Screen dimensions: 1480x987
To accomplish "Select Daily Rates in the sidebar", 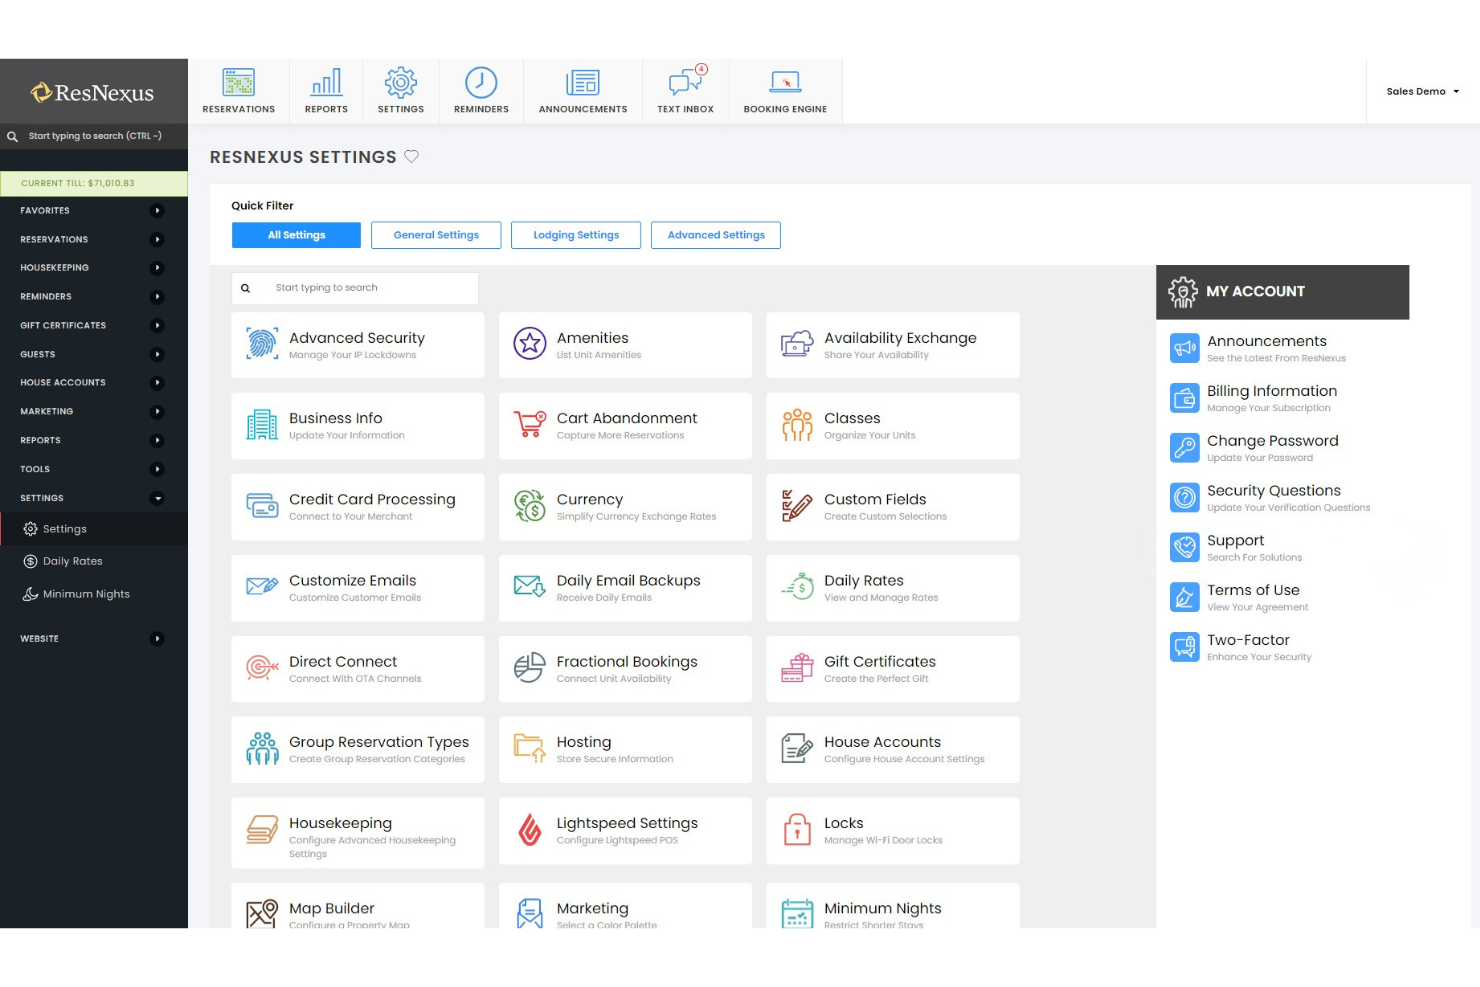I will coord(73,561).
